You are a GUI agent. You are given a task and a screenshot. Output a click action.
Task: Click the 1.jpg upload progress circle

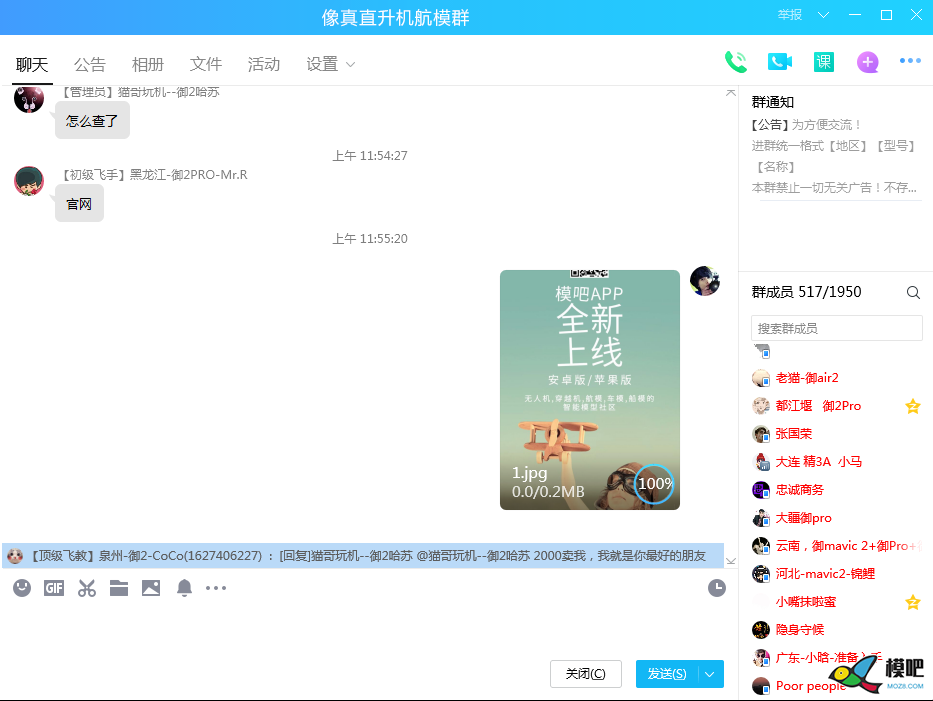click(654, 484)
